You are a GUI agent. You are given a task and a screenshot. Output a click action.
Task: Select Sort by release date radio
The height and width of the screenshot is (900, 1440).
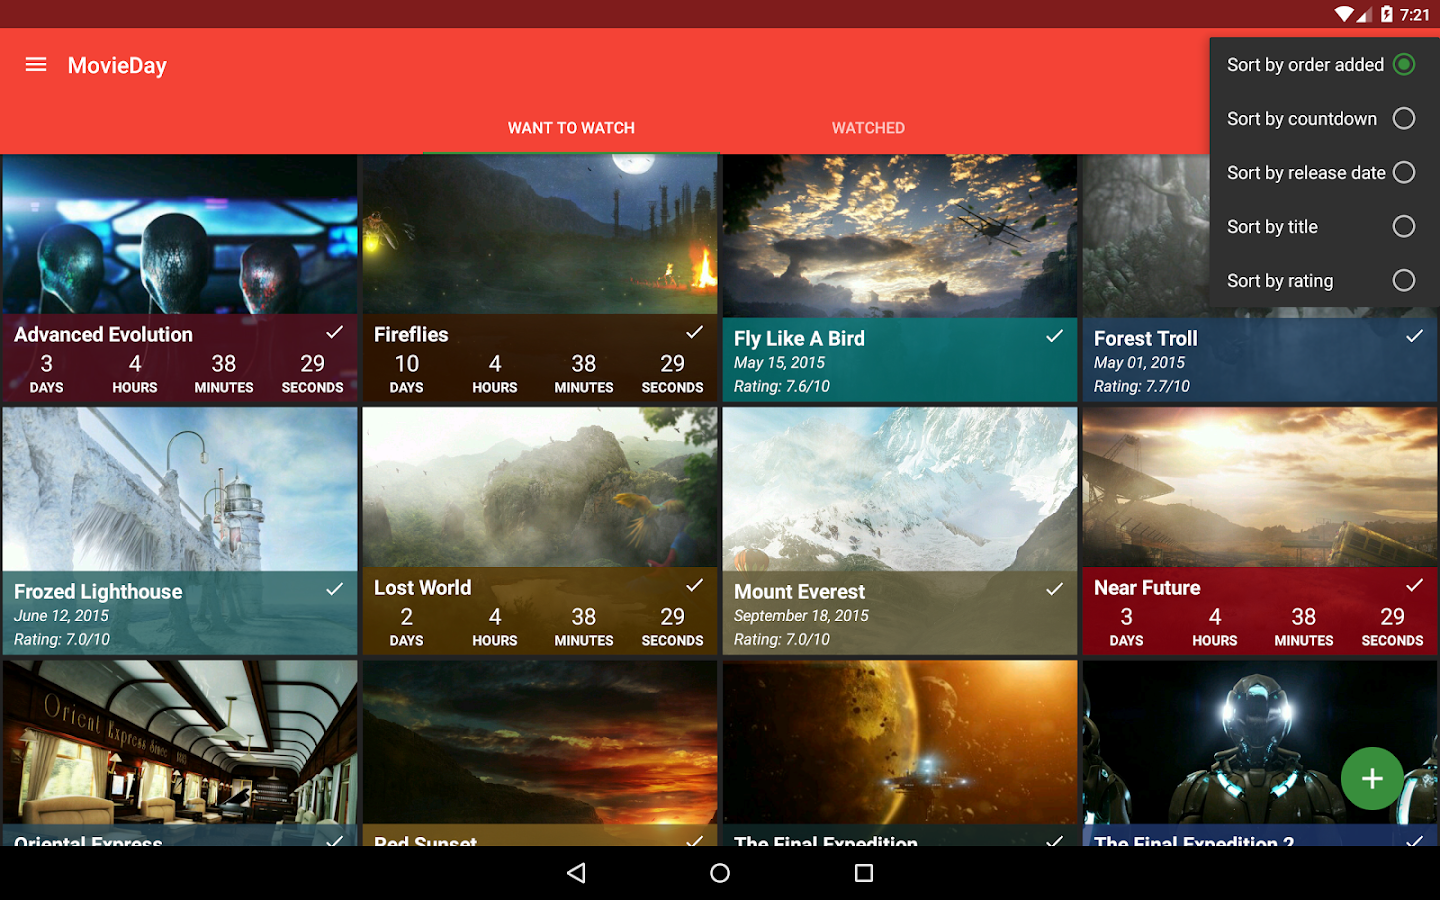[1404, 173]
